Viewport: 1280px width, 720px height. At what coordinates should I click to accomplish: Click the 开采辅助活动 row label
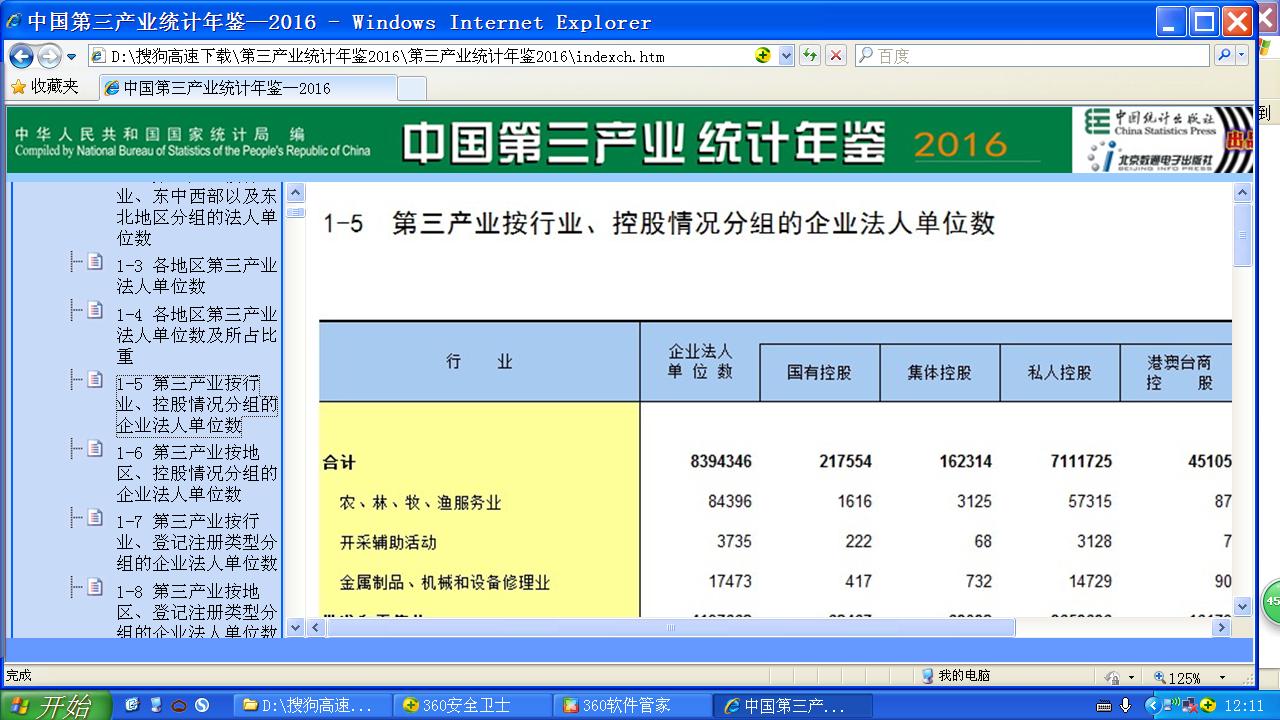tap(388, 542)
